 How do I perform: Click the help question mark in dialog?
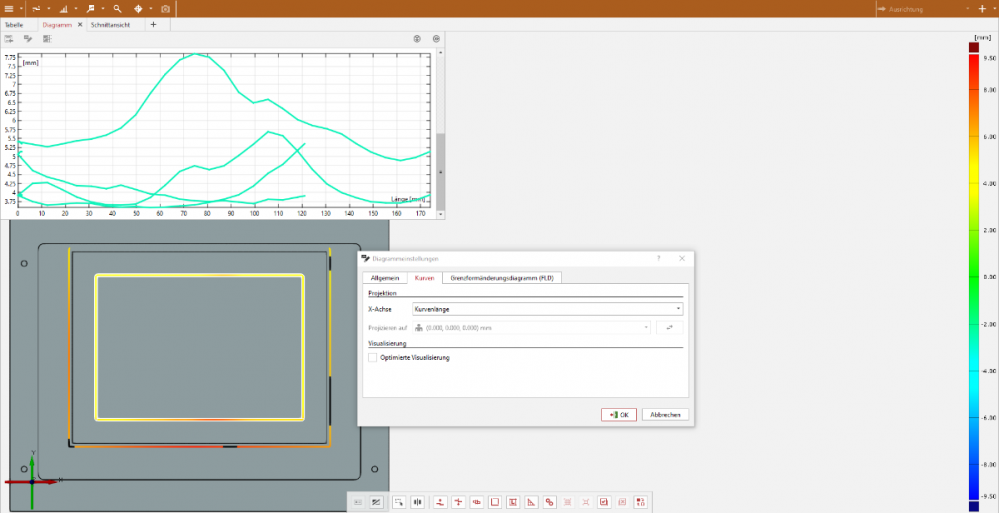click(x=658, y=258)
